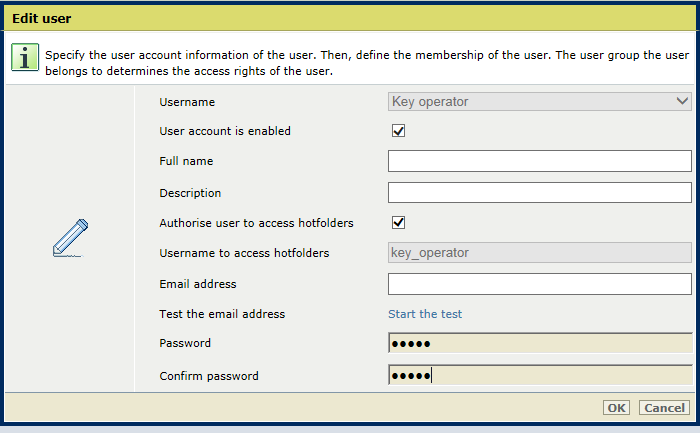Click the Full name input field

pos(539,161)
